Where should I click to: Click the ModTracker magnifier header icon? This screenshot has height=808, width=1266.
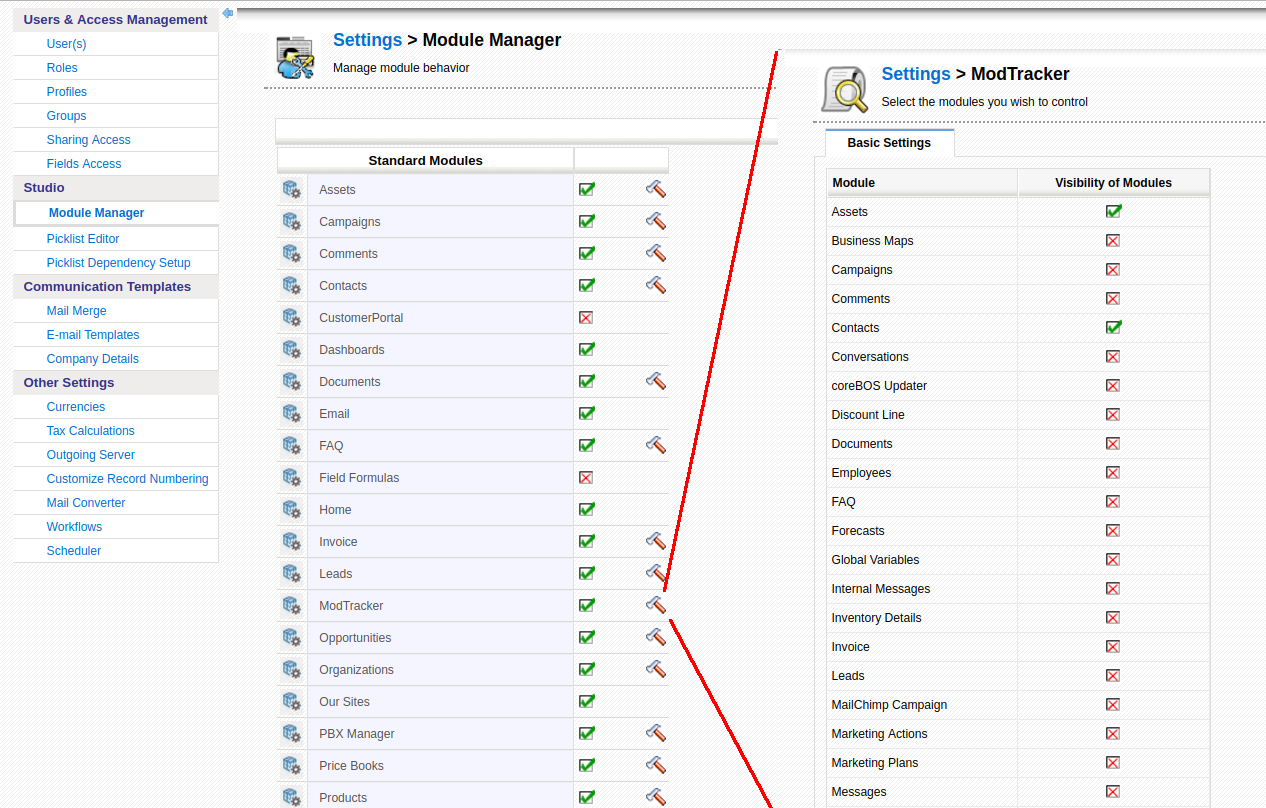[845, 89]
